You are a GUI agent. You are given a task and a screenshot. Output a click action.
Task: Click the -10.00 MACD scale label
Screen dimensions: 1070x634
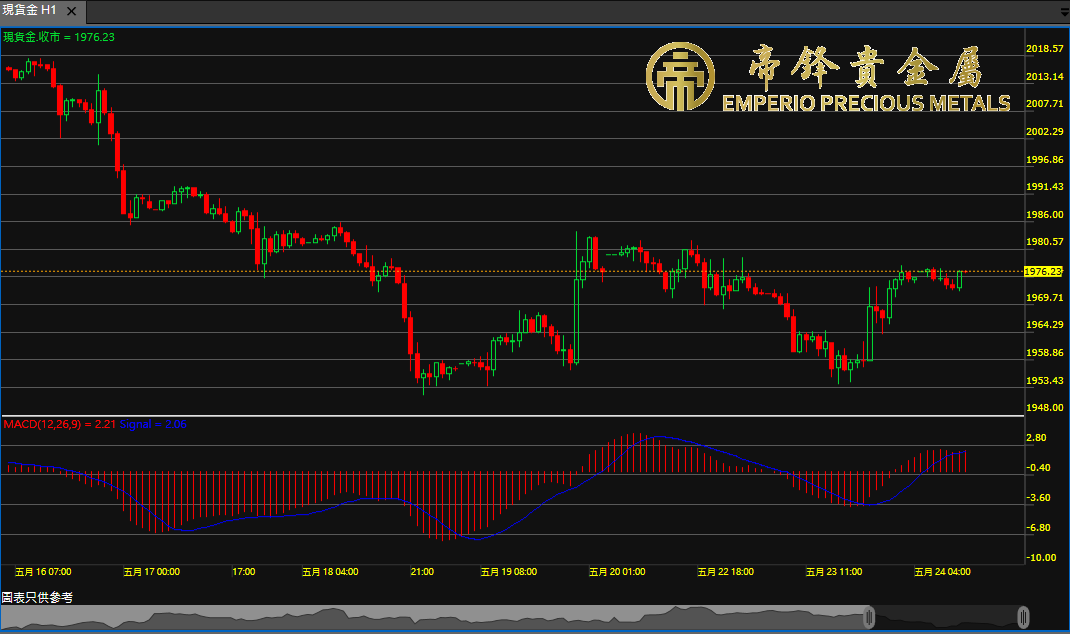[1038, 558]
